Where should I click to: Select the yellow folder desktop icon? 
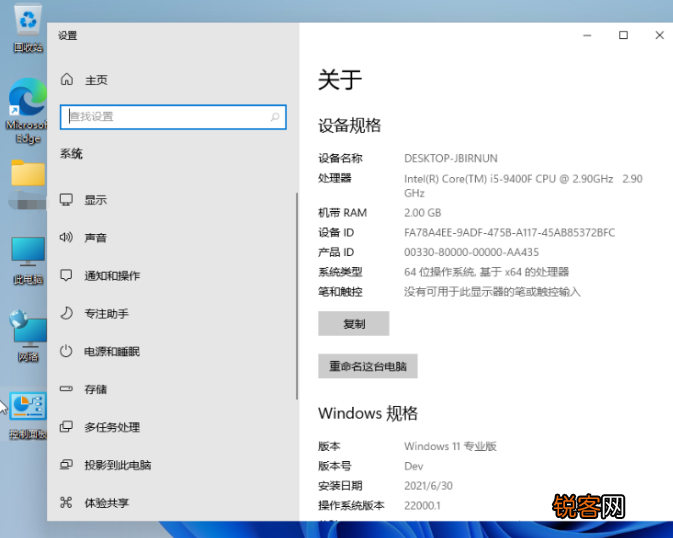(28, 173)
